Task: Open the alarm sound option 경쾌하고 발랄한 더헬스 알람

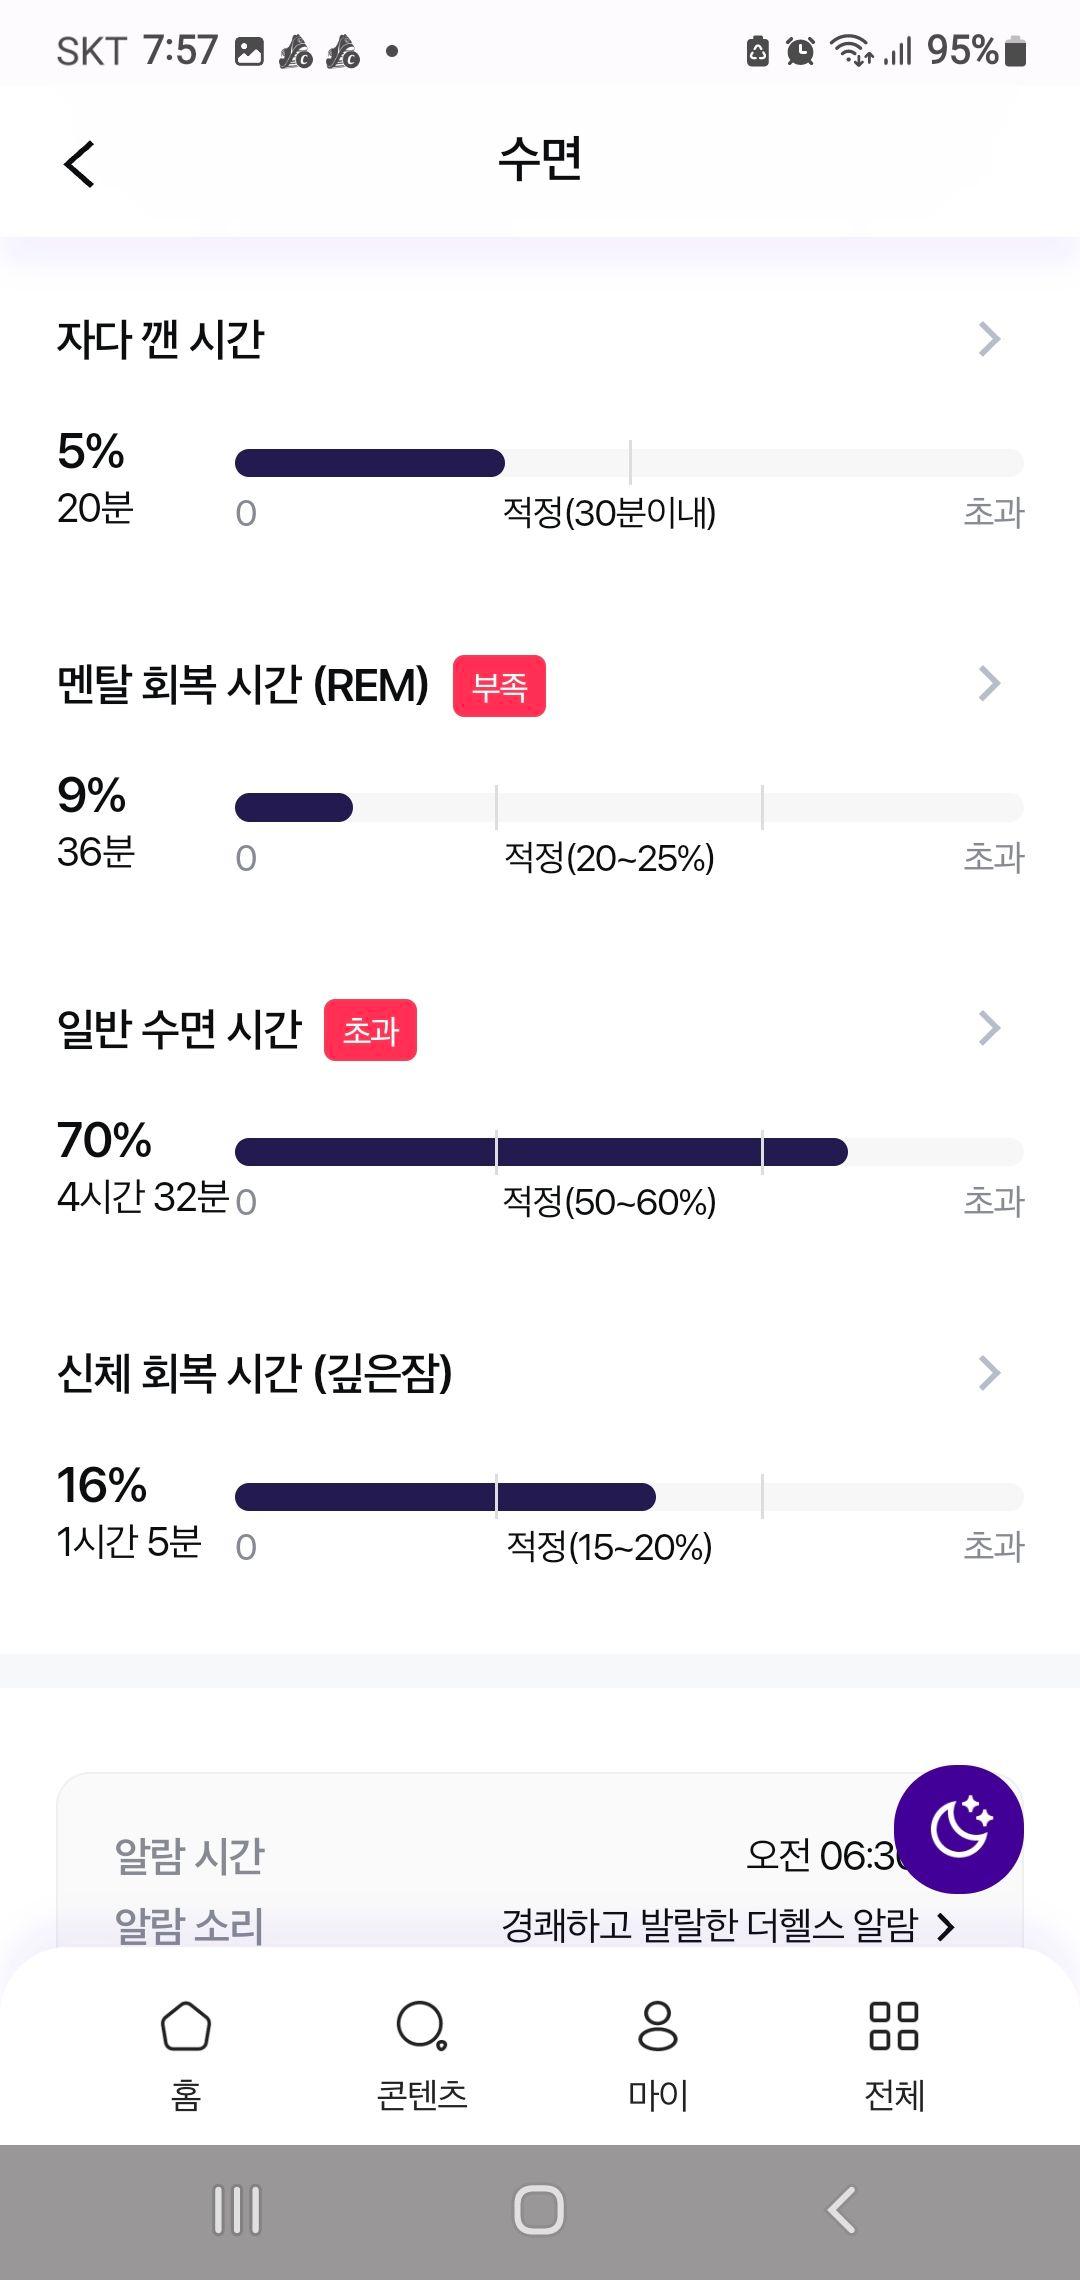Action: (x=728, y=1925)
